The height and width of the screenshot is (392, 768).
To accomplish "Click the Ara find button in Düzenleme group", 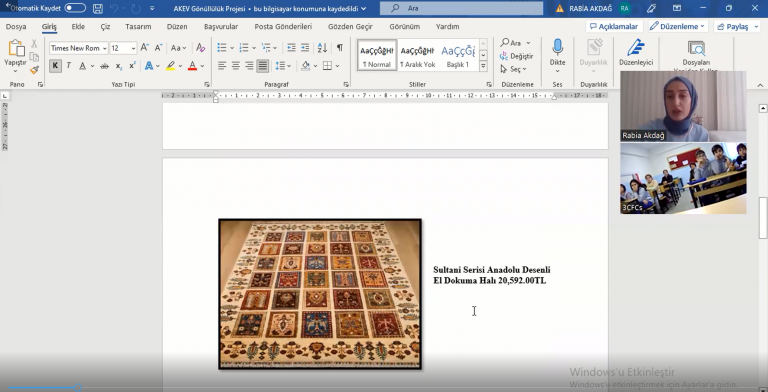I will [x=515, y=43].
